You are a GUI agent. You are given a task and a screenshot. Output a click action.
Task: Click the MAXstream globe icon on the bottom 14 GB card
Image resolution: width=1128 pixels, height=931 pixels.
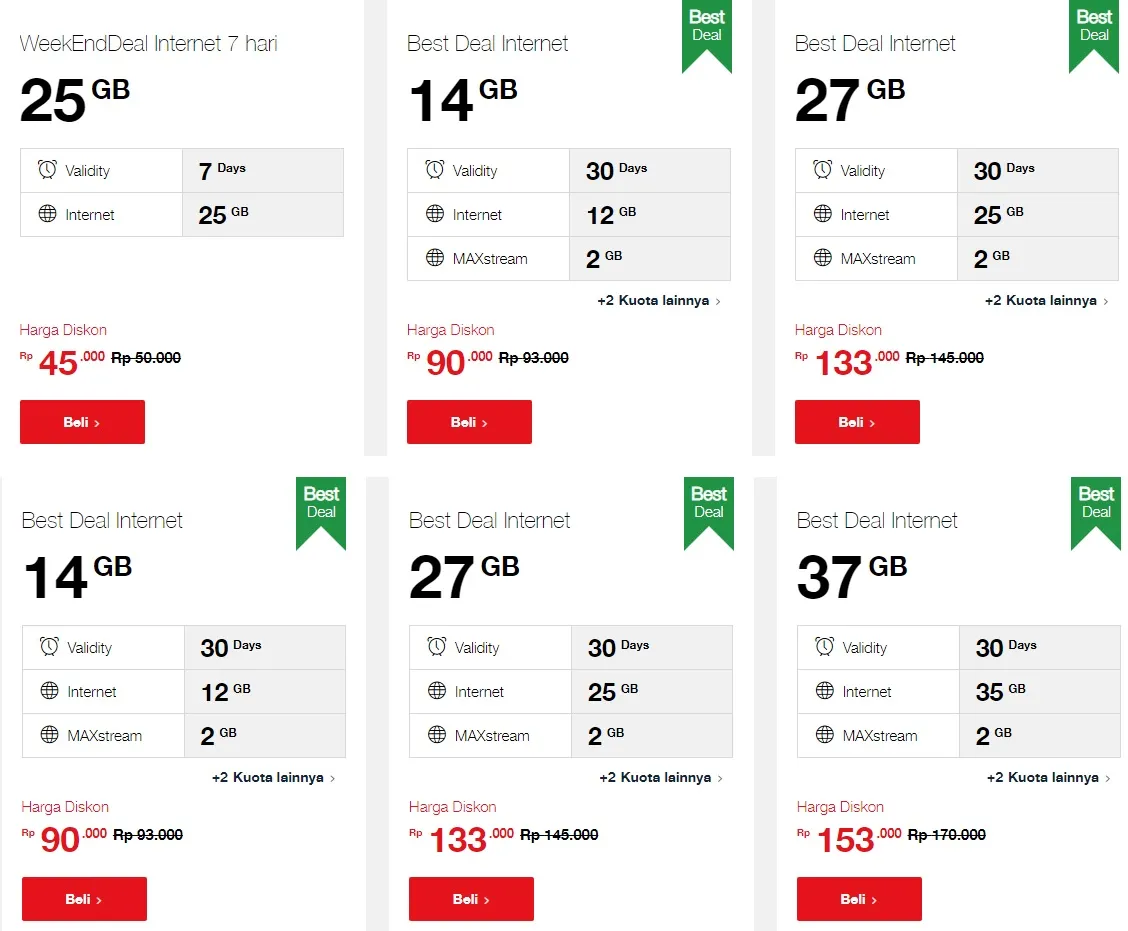[x=47, y=735]
